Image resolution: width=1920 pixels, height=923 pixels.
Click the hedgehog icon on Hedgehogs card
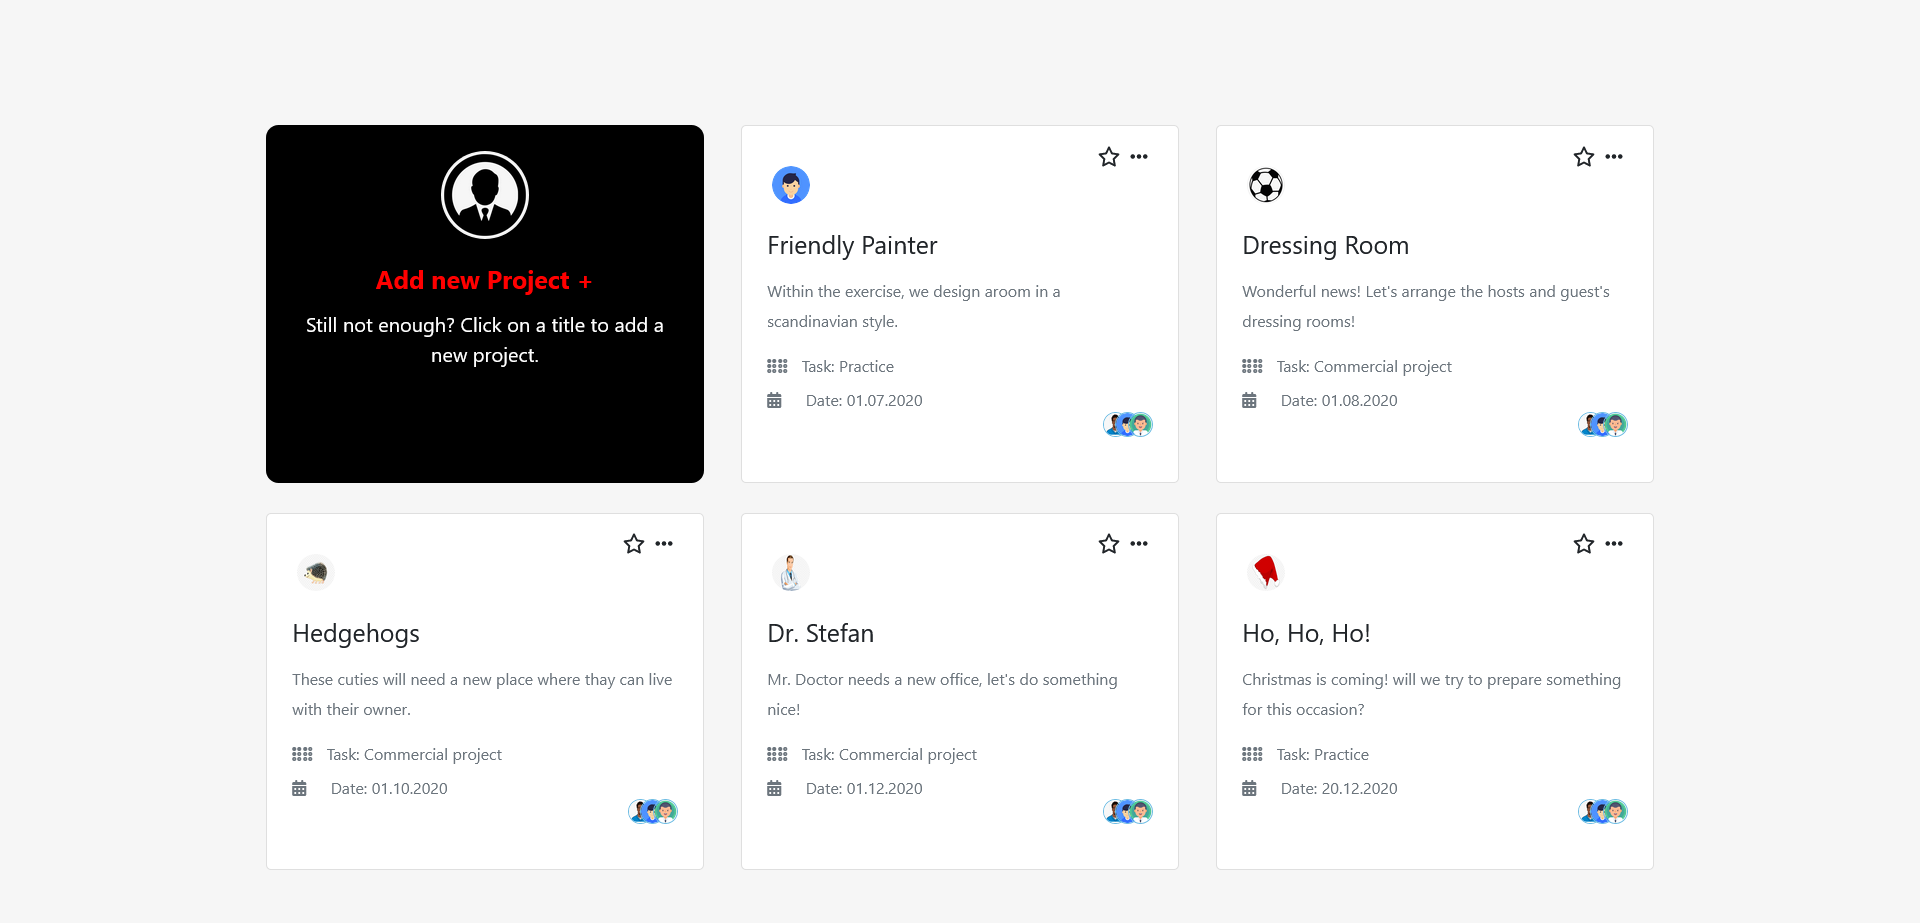[x=316, y=572]
